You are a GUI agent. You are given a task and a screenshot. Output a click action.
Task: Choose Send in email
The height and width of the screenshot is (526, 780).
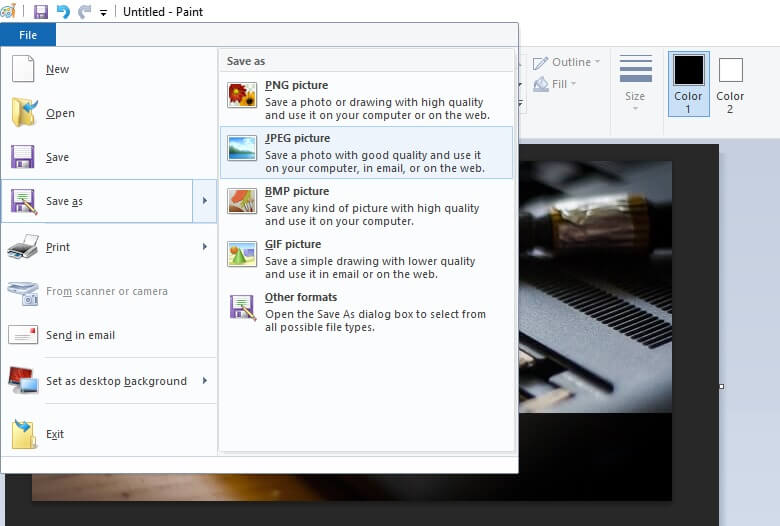coord(109,335)
